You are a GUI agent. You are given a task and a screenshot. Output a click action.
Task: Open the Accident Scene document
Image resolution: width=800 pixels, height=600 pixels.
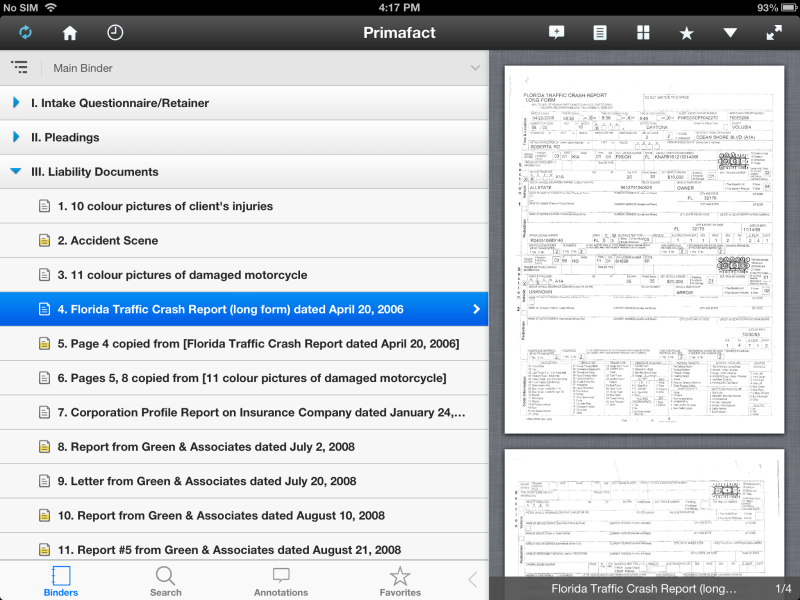coord(244,240)
